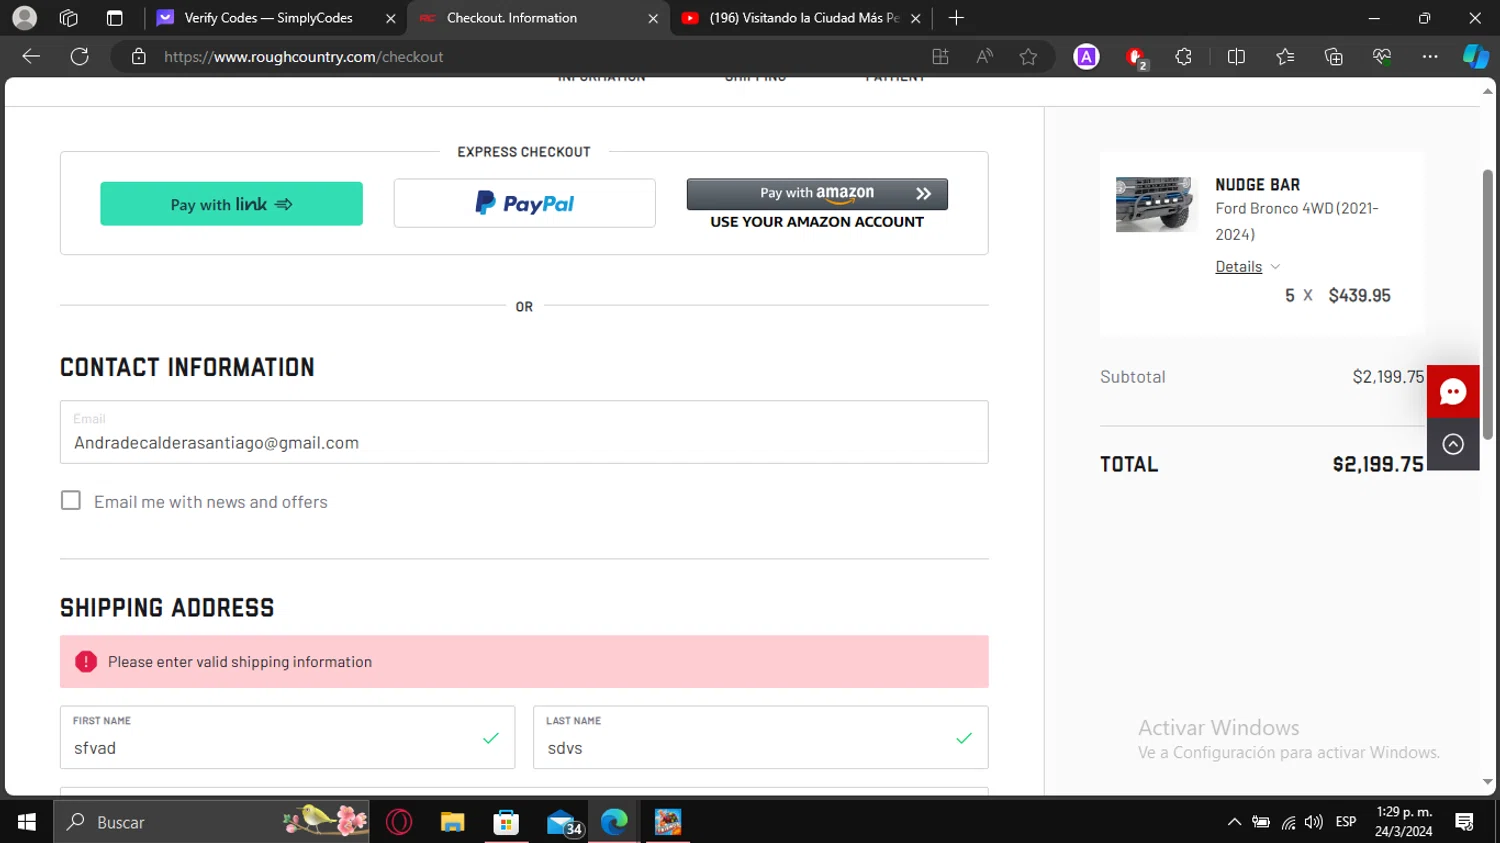Screen dimensions: 1500x843
Task: View site information lock icon
Action: (139, 57)
